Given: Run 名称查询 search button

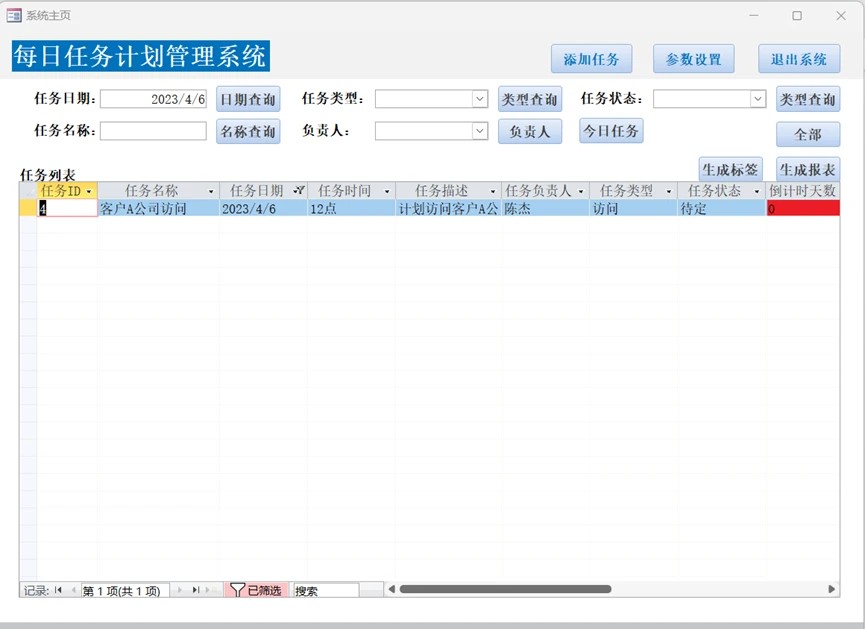Looking at the screenshot, I should 248,131.
